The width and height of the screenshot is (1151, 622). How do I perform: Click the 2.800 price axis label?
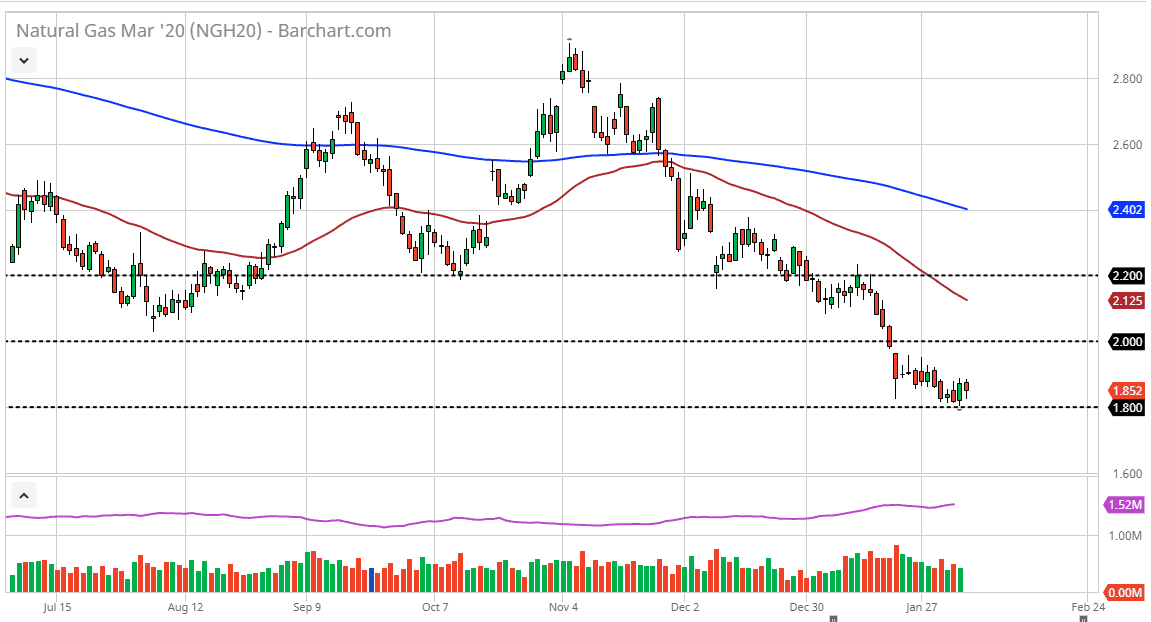tap(1125, 79)
